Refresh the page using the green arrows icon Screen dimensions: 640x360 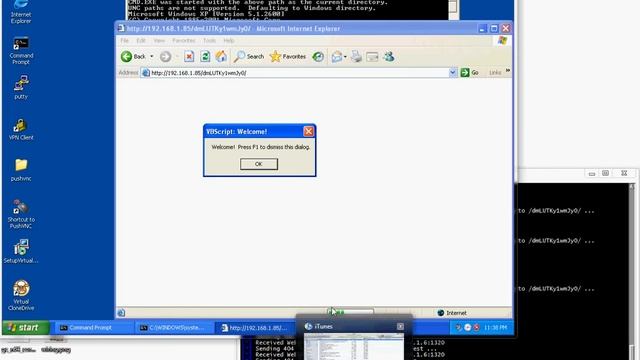click(205, 56)
